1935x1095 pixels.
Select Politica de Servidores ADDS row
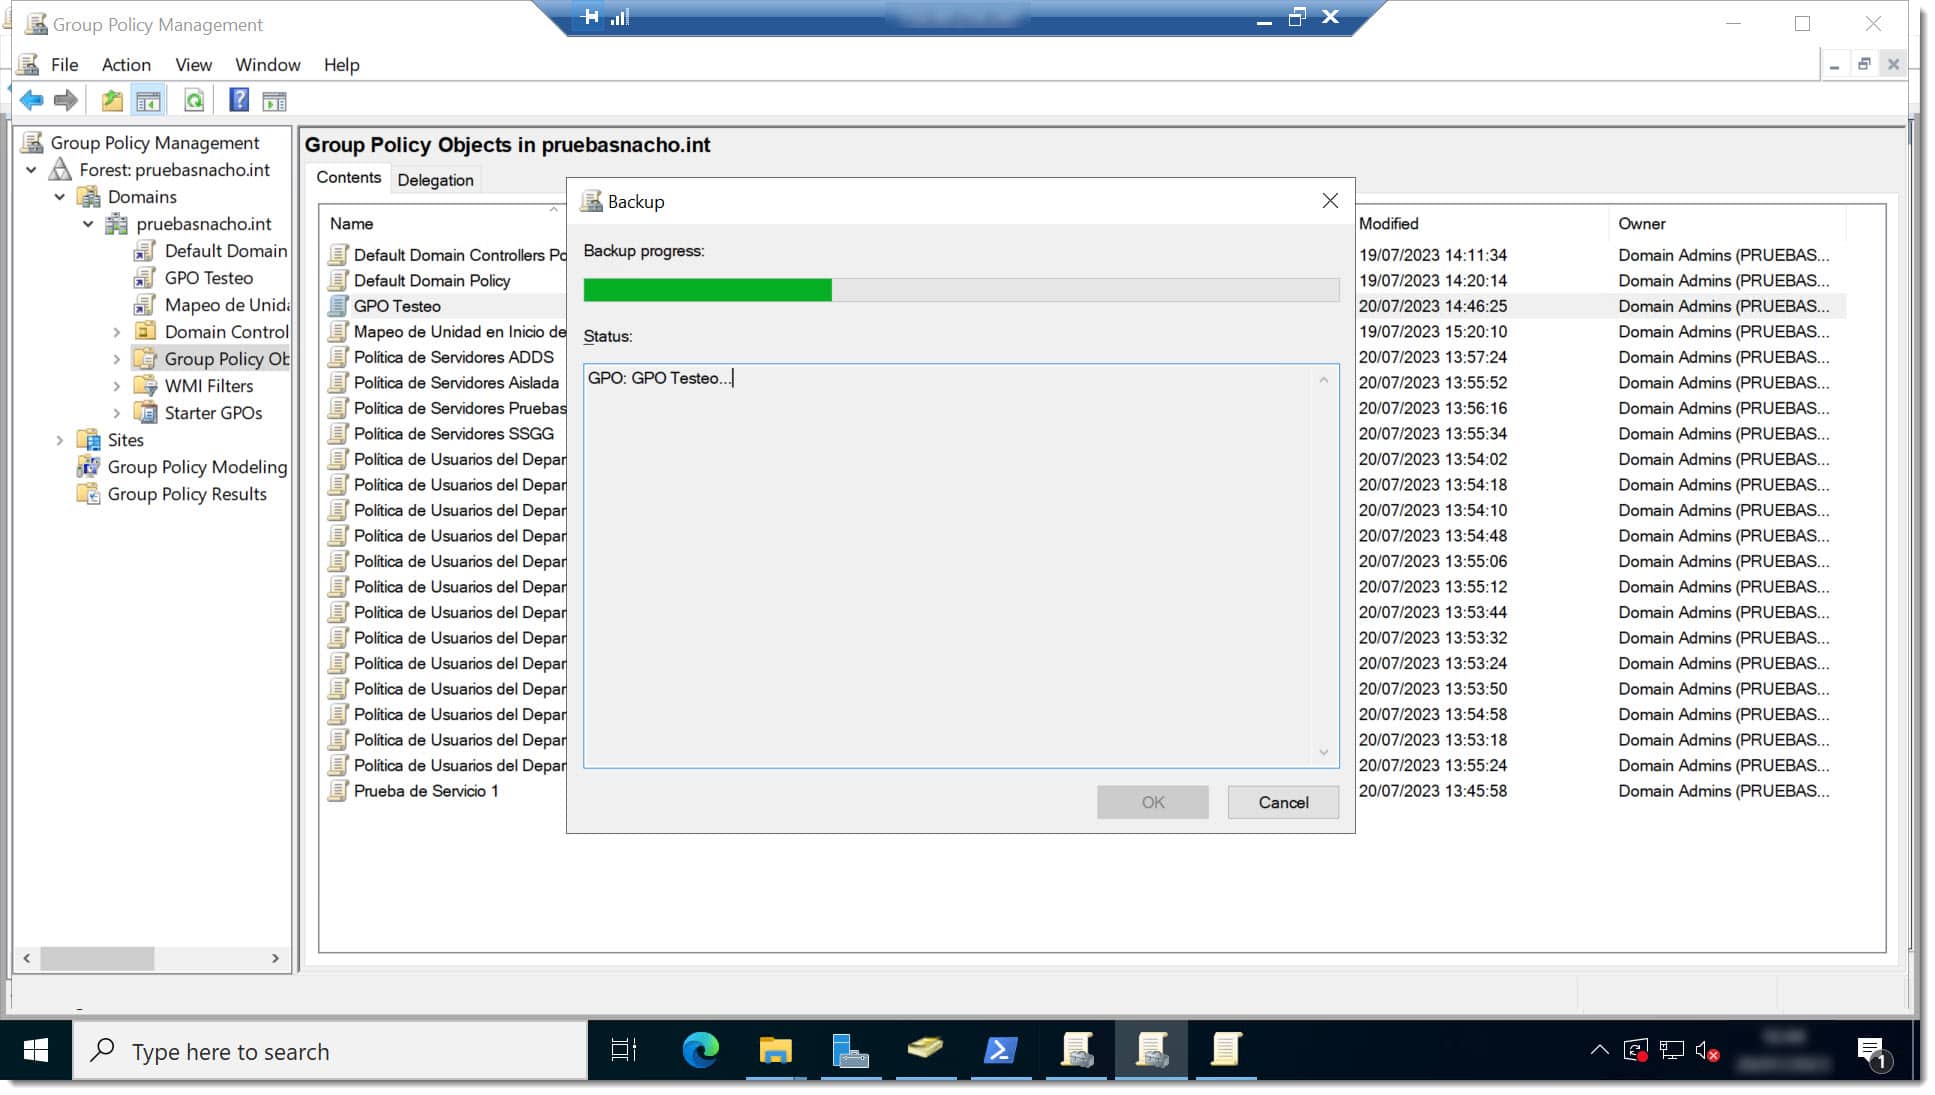coord(453,357)
